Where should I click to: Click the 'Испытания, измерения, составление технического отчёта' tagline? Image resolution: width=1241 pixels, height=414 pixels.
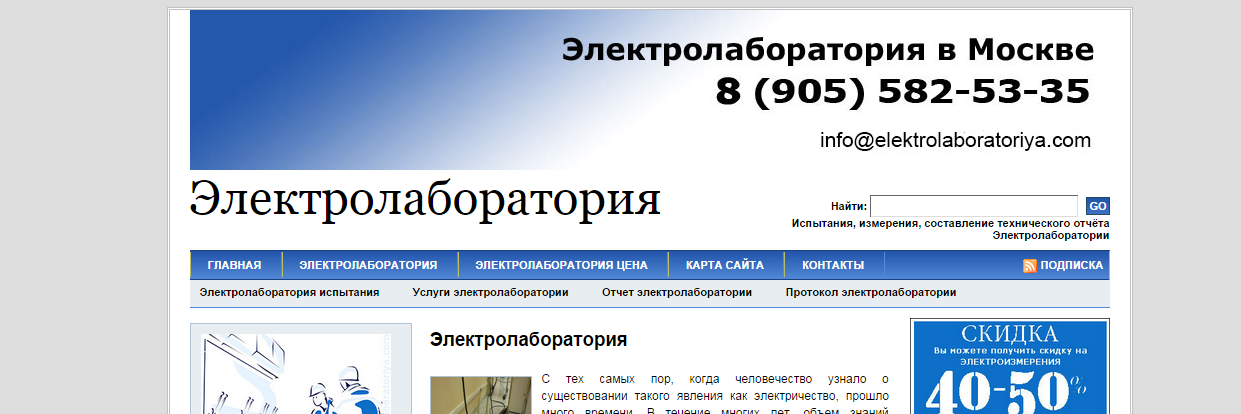pos(950,224)
